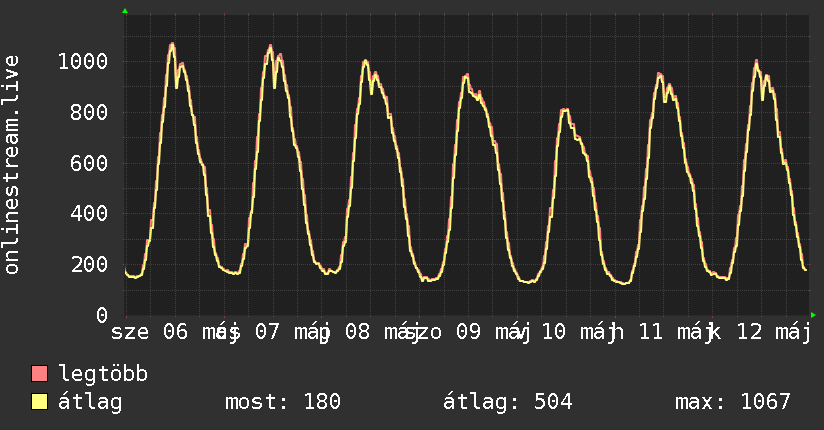
Task: Click the 600 y-axis label
Action: click(x=89, y=163)
